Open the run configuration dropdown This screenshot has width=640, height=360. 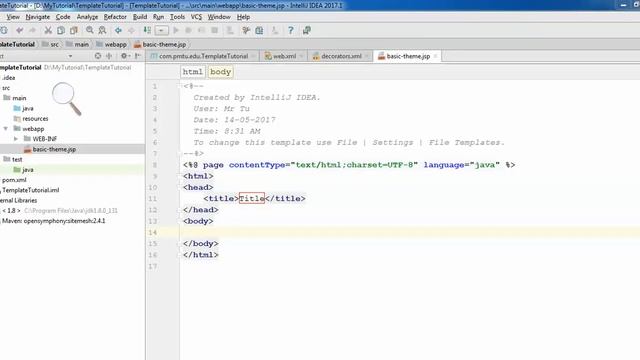(161, 31)
